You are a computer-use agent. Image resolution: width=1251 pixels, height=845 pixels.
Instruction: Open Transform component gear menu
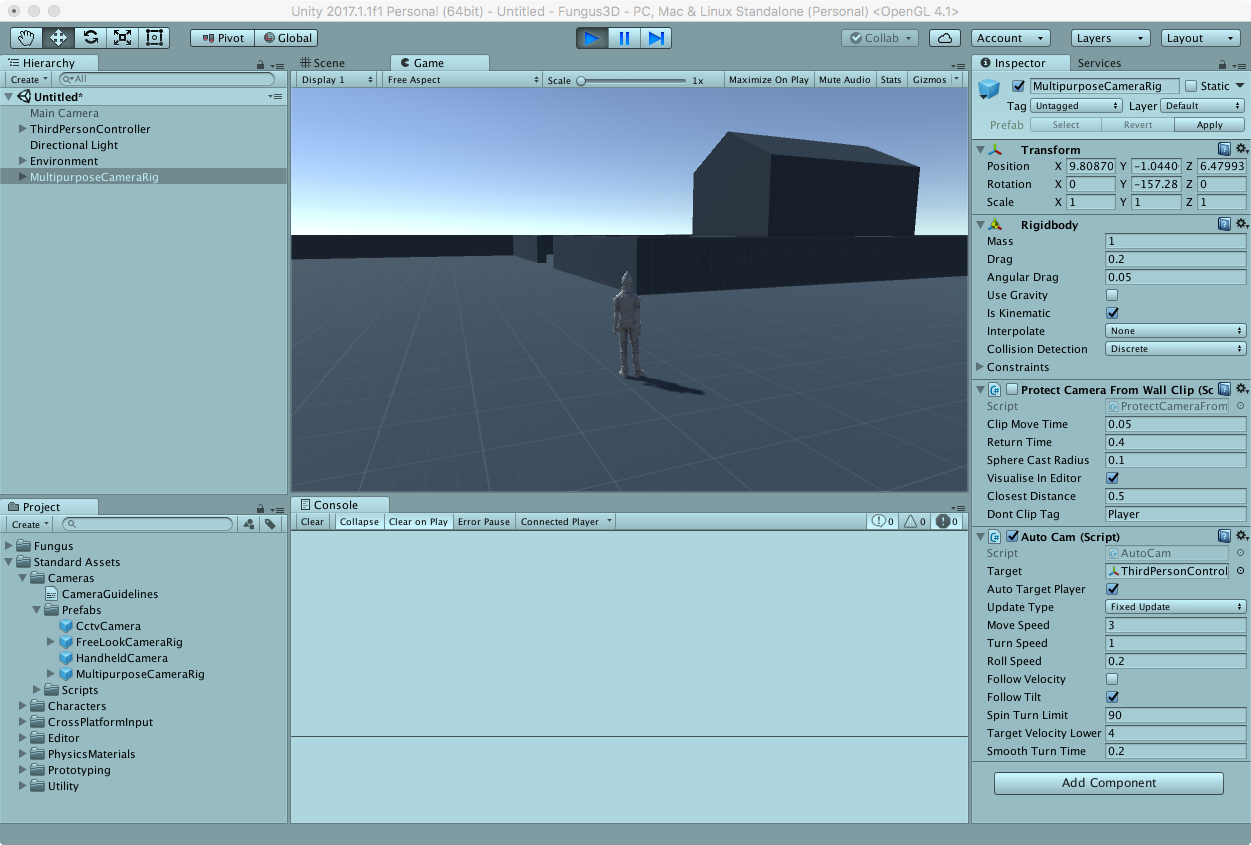click(1241, 149)
